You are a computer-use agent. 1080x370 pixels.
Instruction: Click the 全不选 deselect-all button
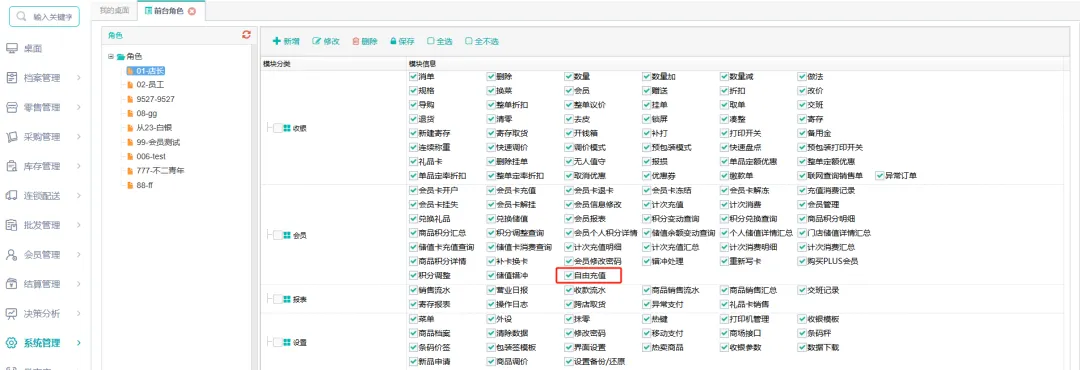click(x=481, y=41)
